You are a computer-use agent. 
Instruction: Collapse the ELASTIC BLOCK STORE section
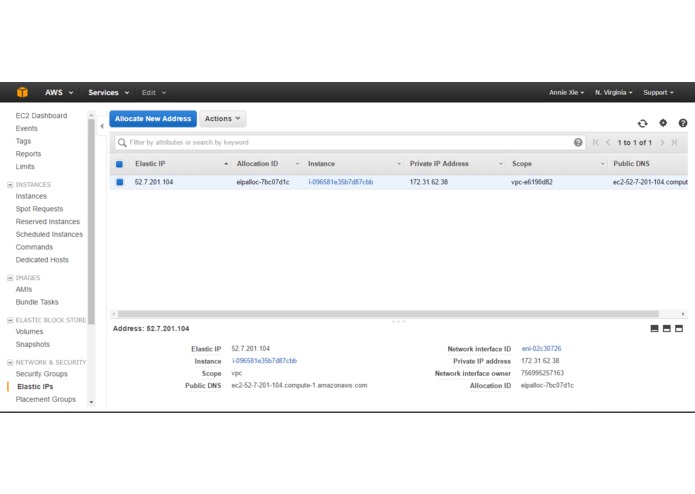tap(10, 320)
